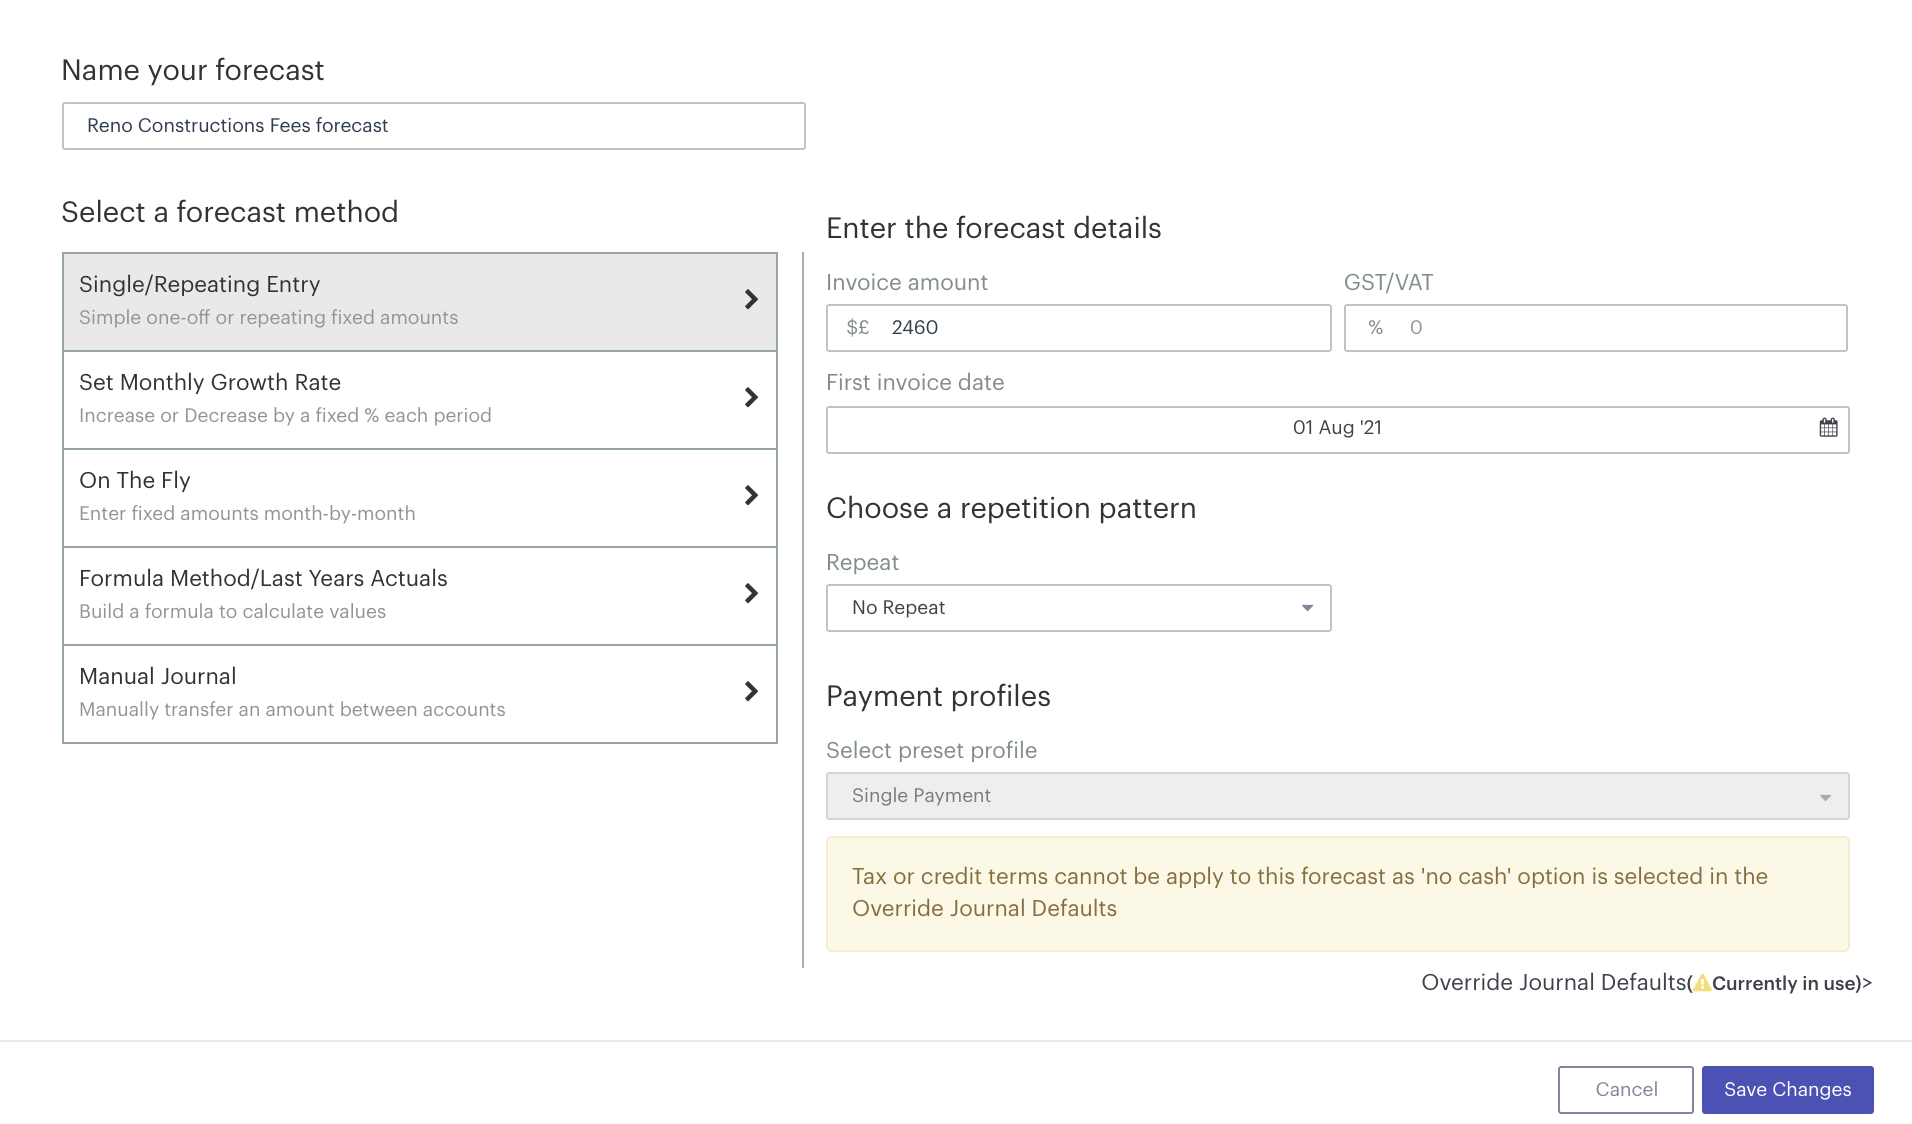
Task: Click the Save Changes button
Action: (1787, 1090)
